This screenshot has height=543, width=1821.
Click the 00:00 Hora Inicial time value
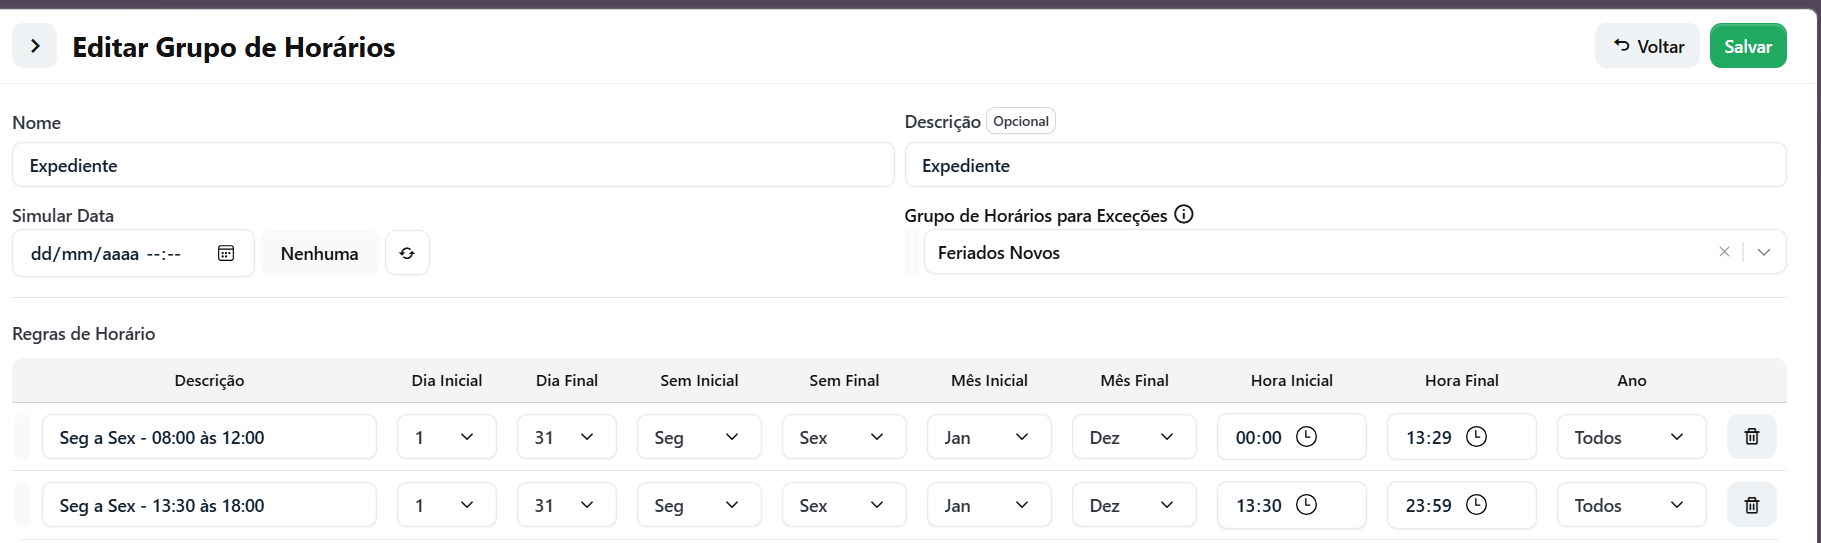(1258, 438)
